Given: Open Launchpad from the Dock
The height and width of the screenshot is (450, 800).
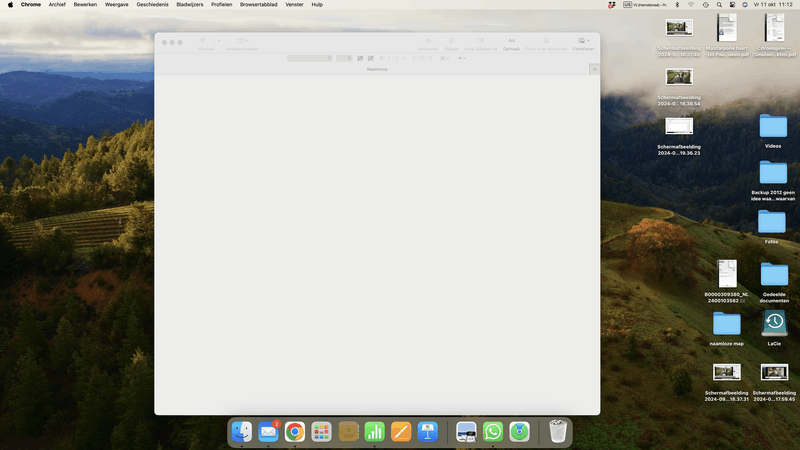Looking at the screenshot, I should [321, 432].
